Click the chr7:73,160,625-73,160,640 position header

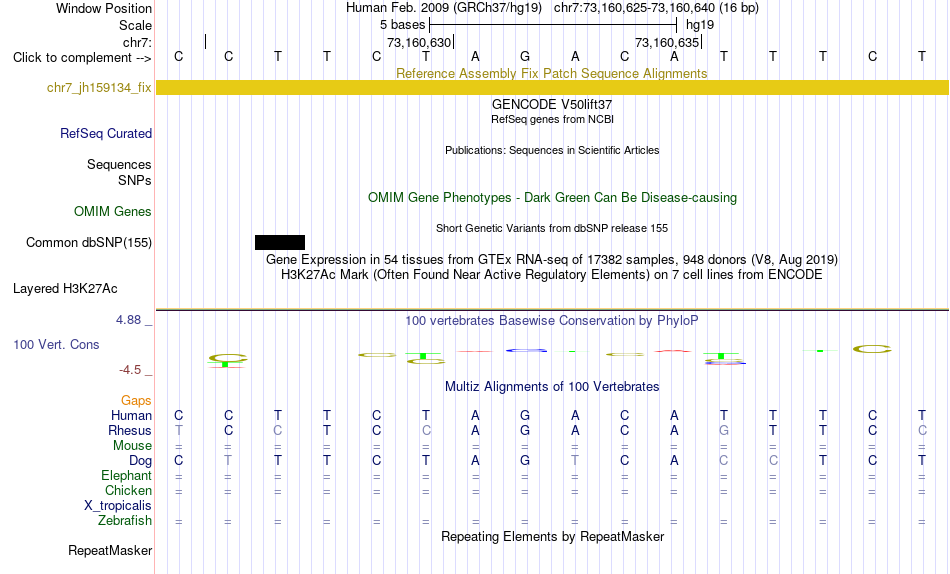pyautogui.click(x=656, y=8)
